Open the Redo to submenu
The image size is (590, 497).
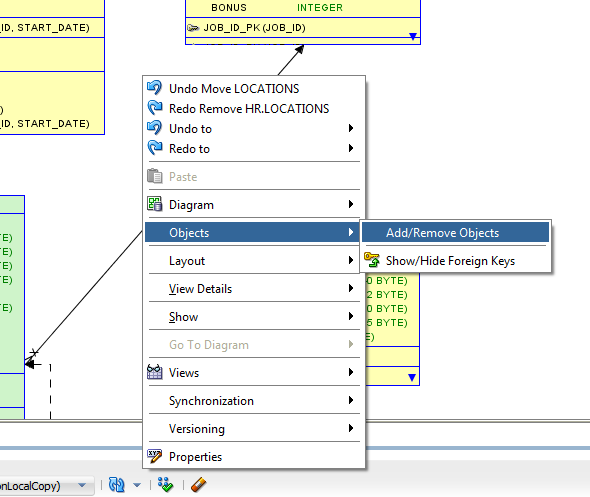pos(254,149)
